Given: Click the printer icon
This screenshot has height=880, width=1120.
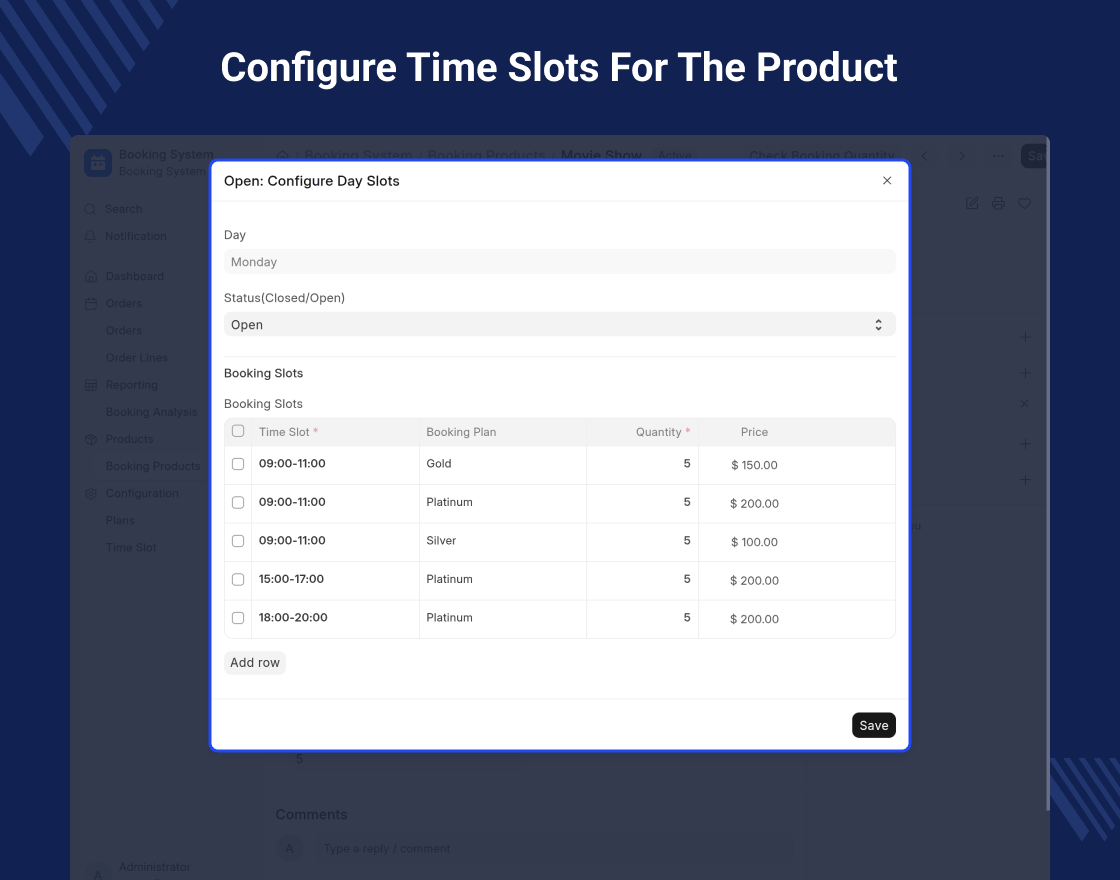Looking at the screenshot, I should coord(998,204).
